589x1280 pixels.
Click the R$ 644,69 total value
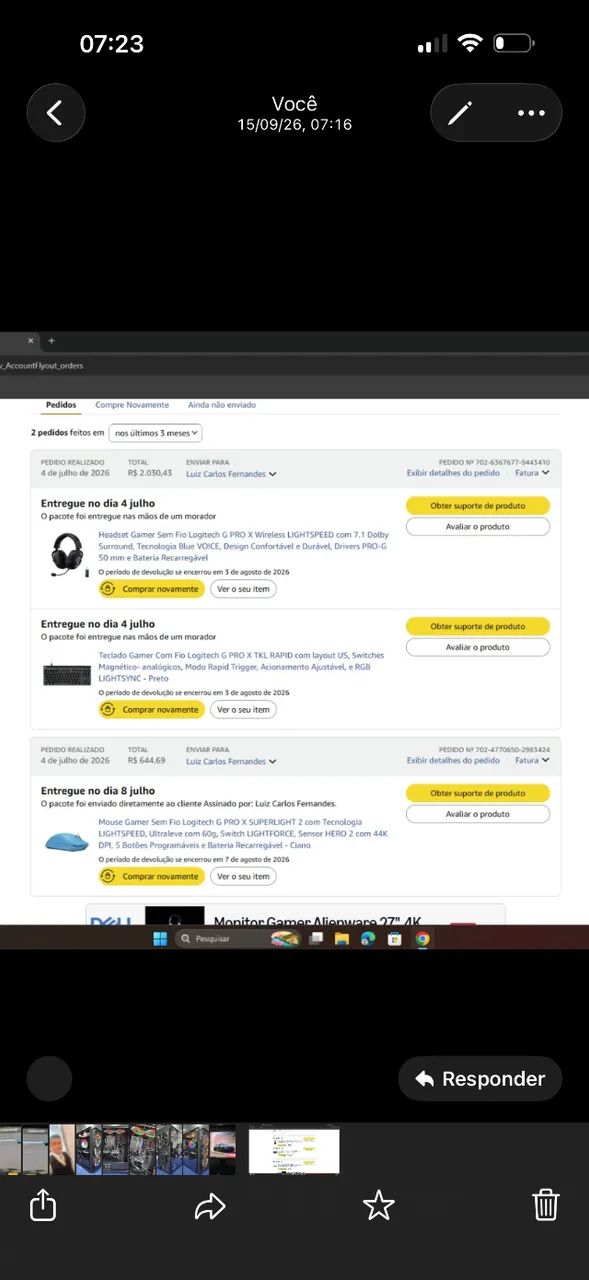(x=147, y=760)
